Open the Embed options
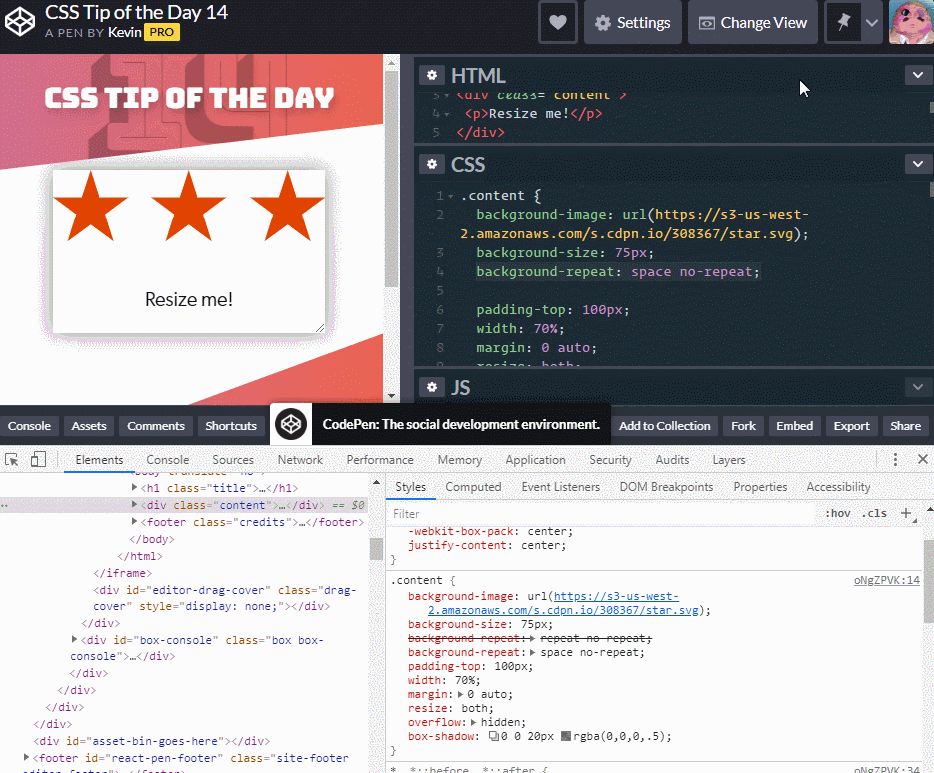 tap(795, 426)
